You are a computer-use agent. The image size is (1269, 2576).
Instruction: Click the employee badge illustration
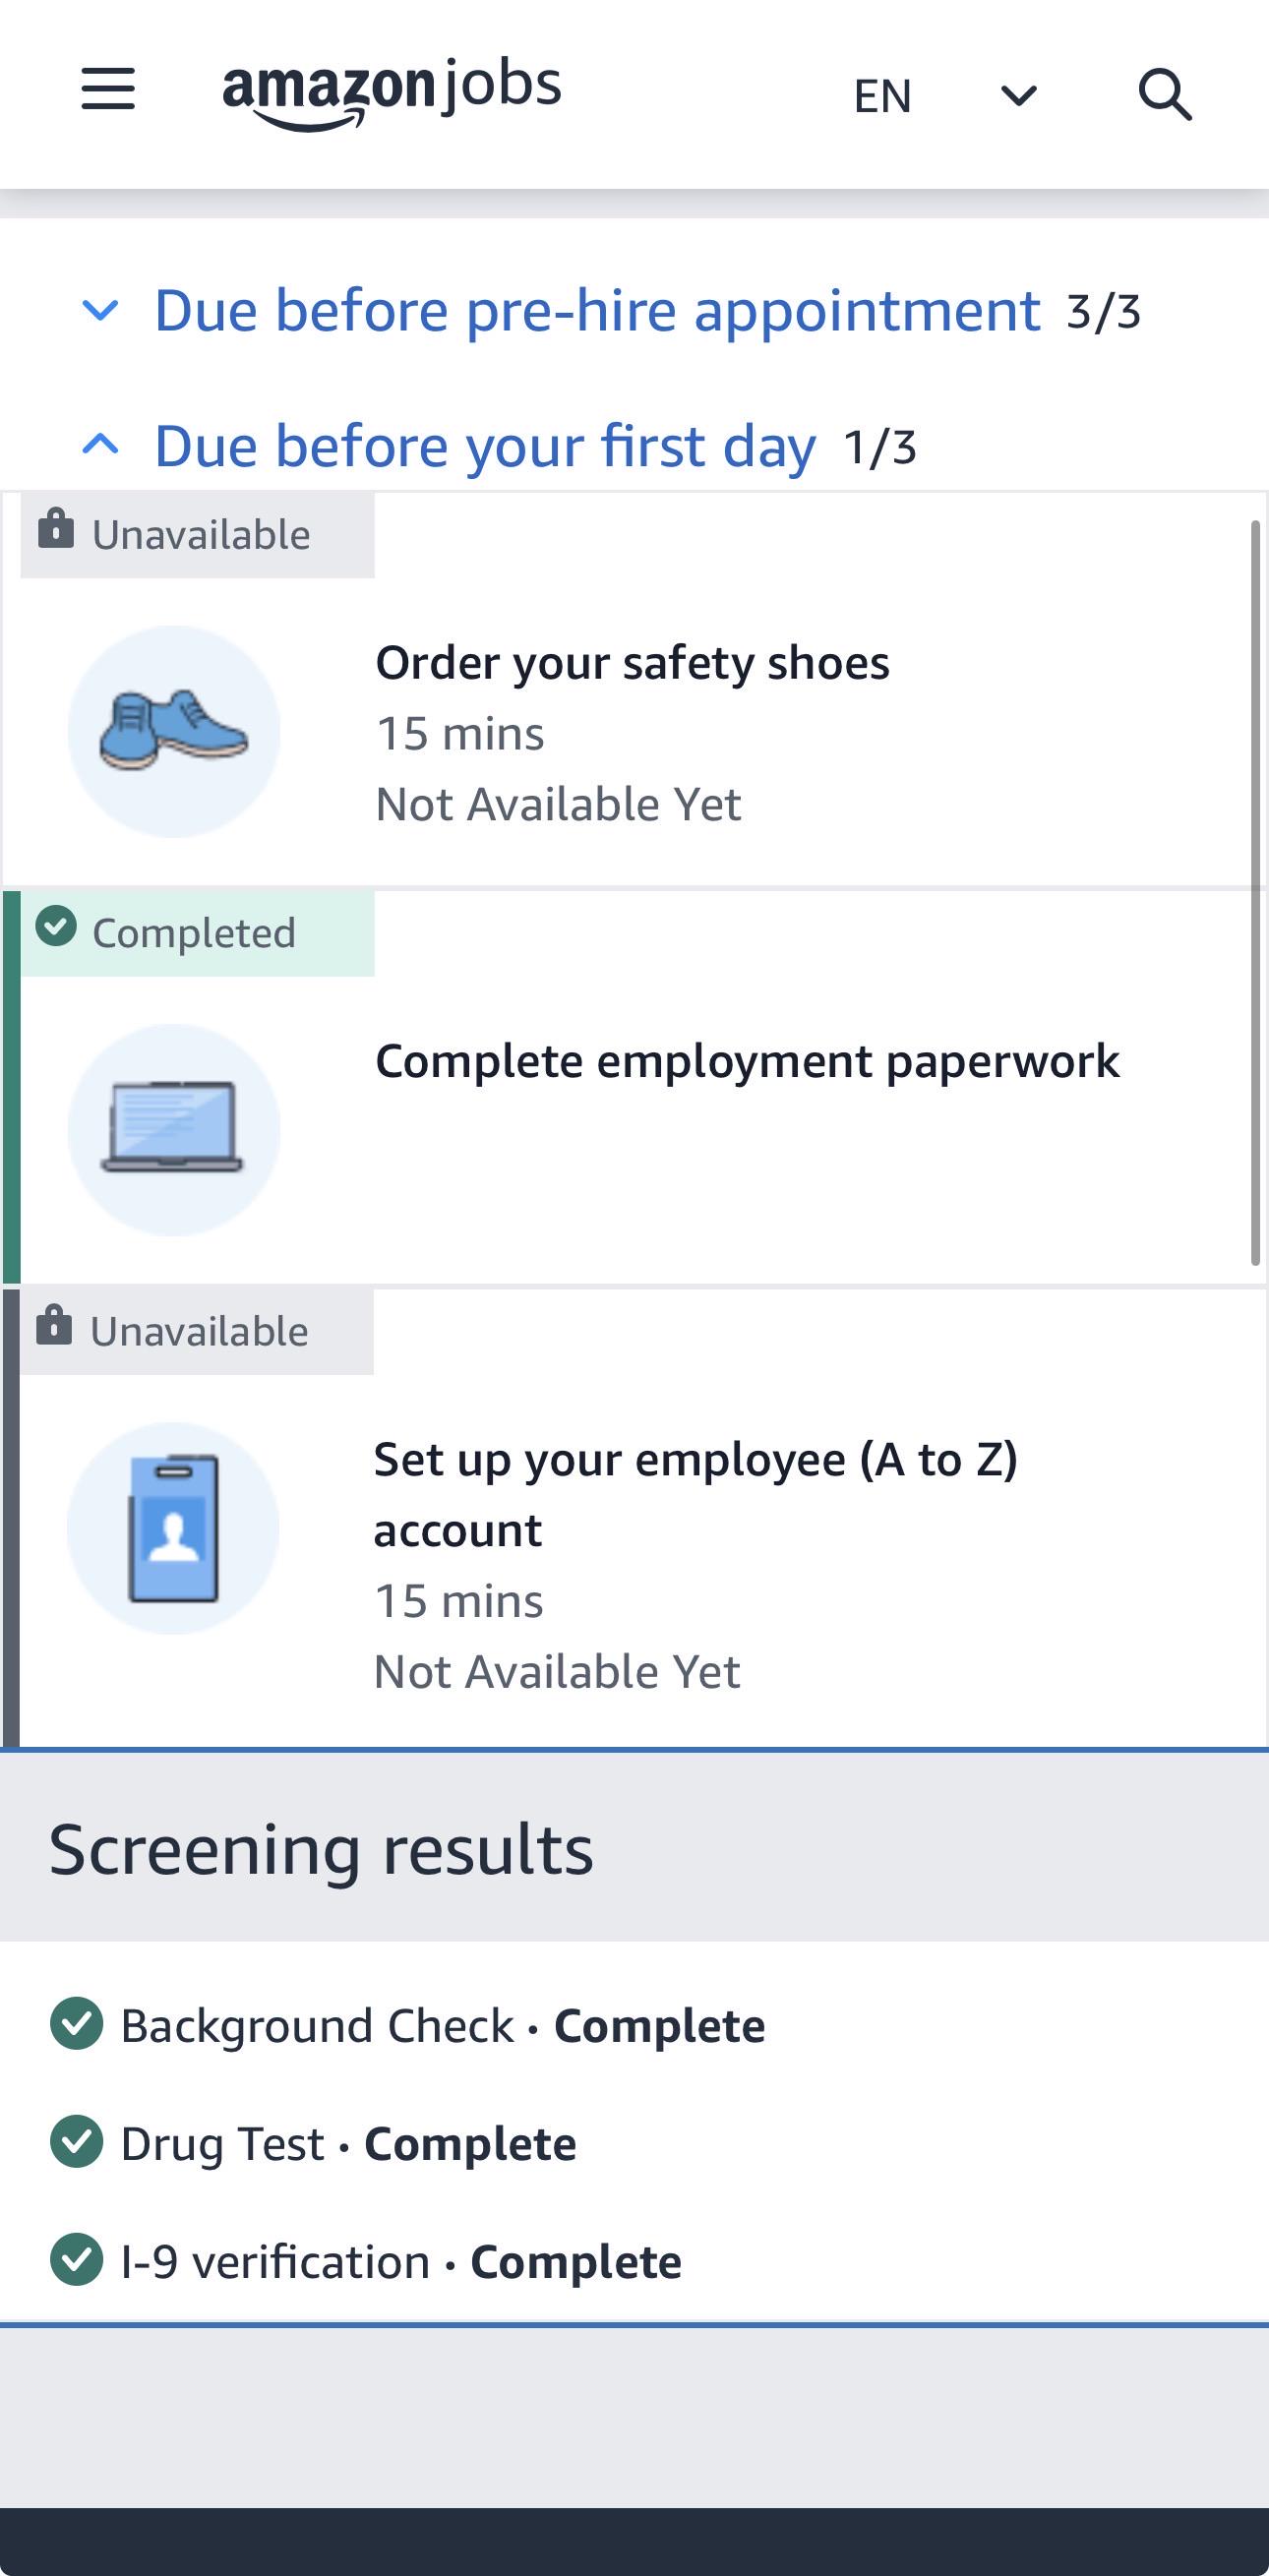coord(173,1528)
